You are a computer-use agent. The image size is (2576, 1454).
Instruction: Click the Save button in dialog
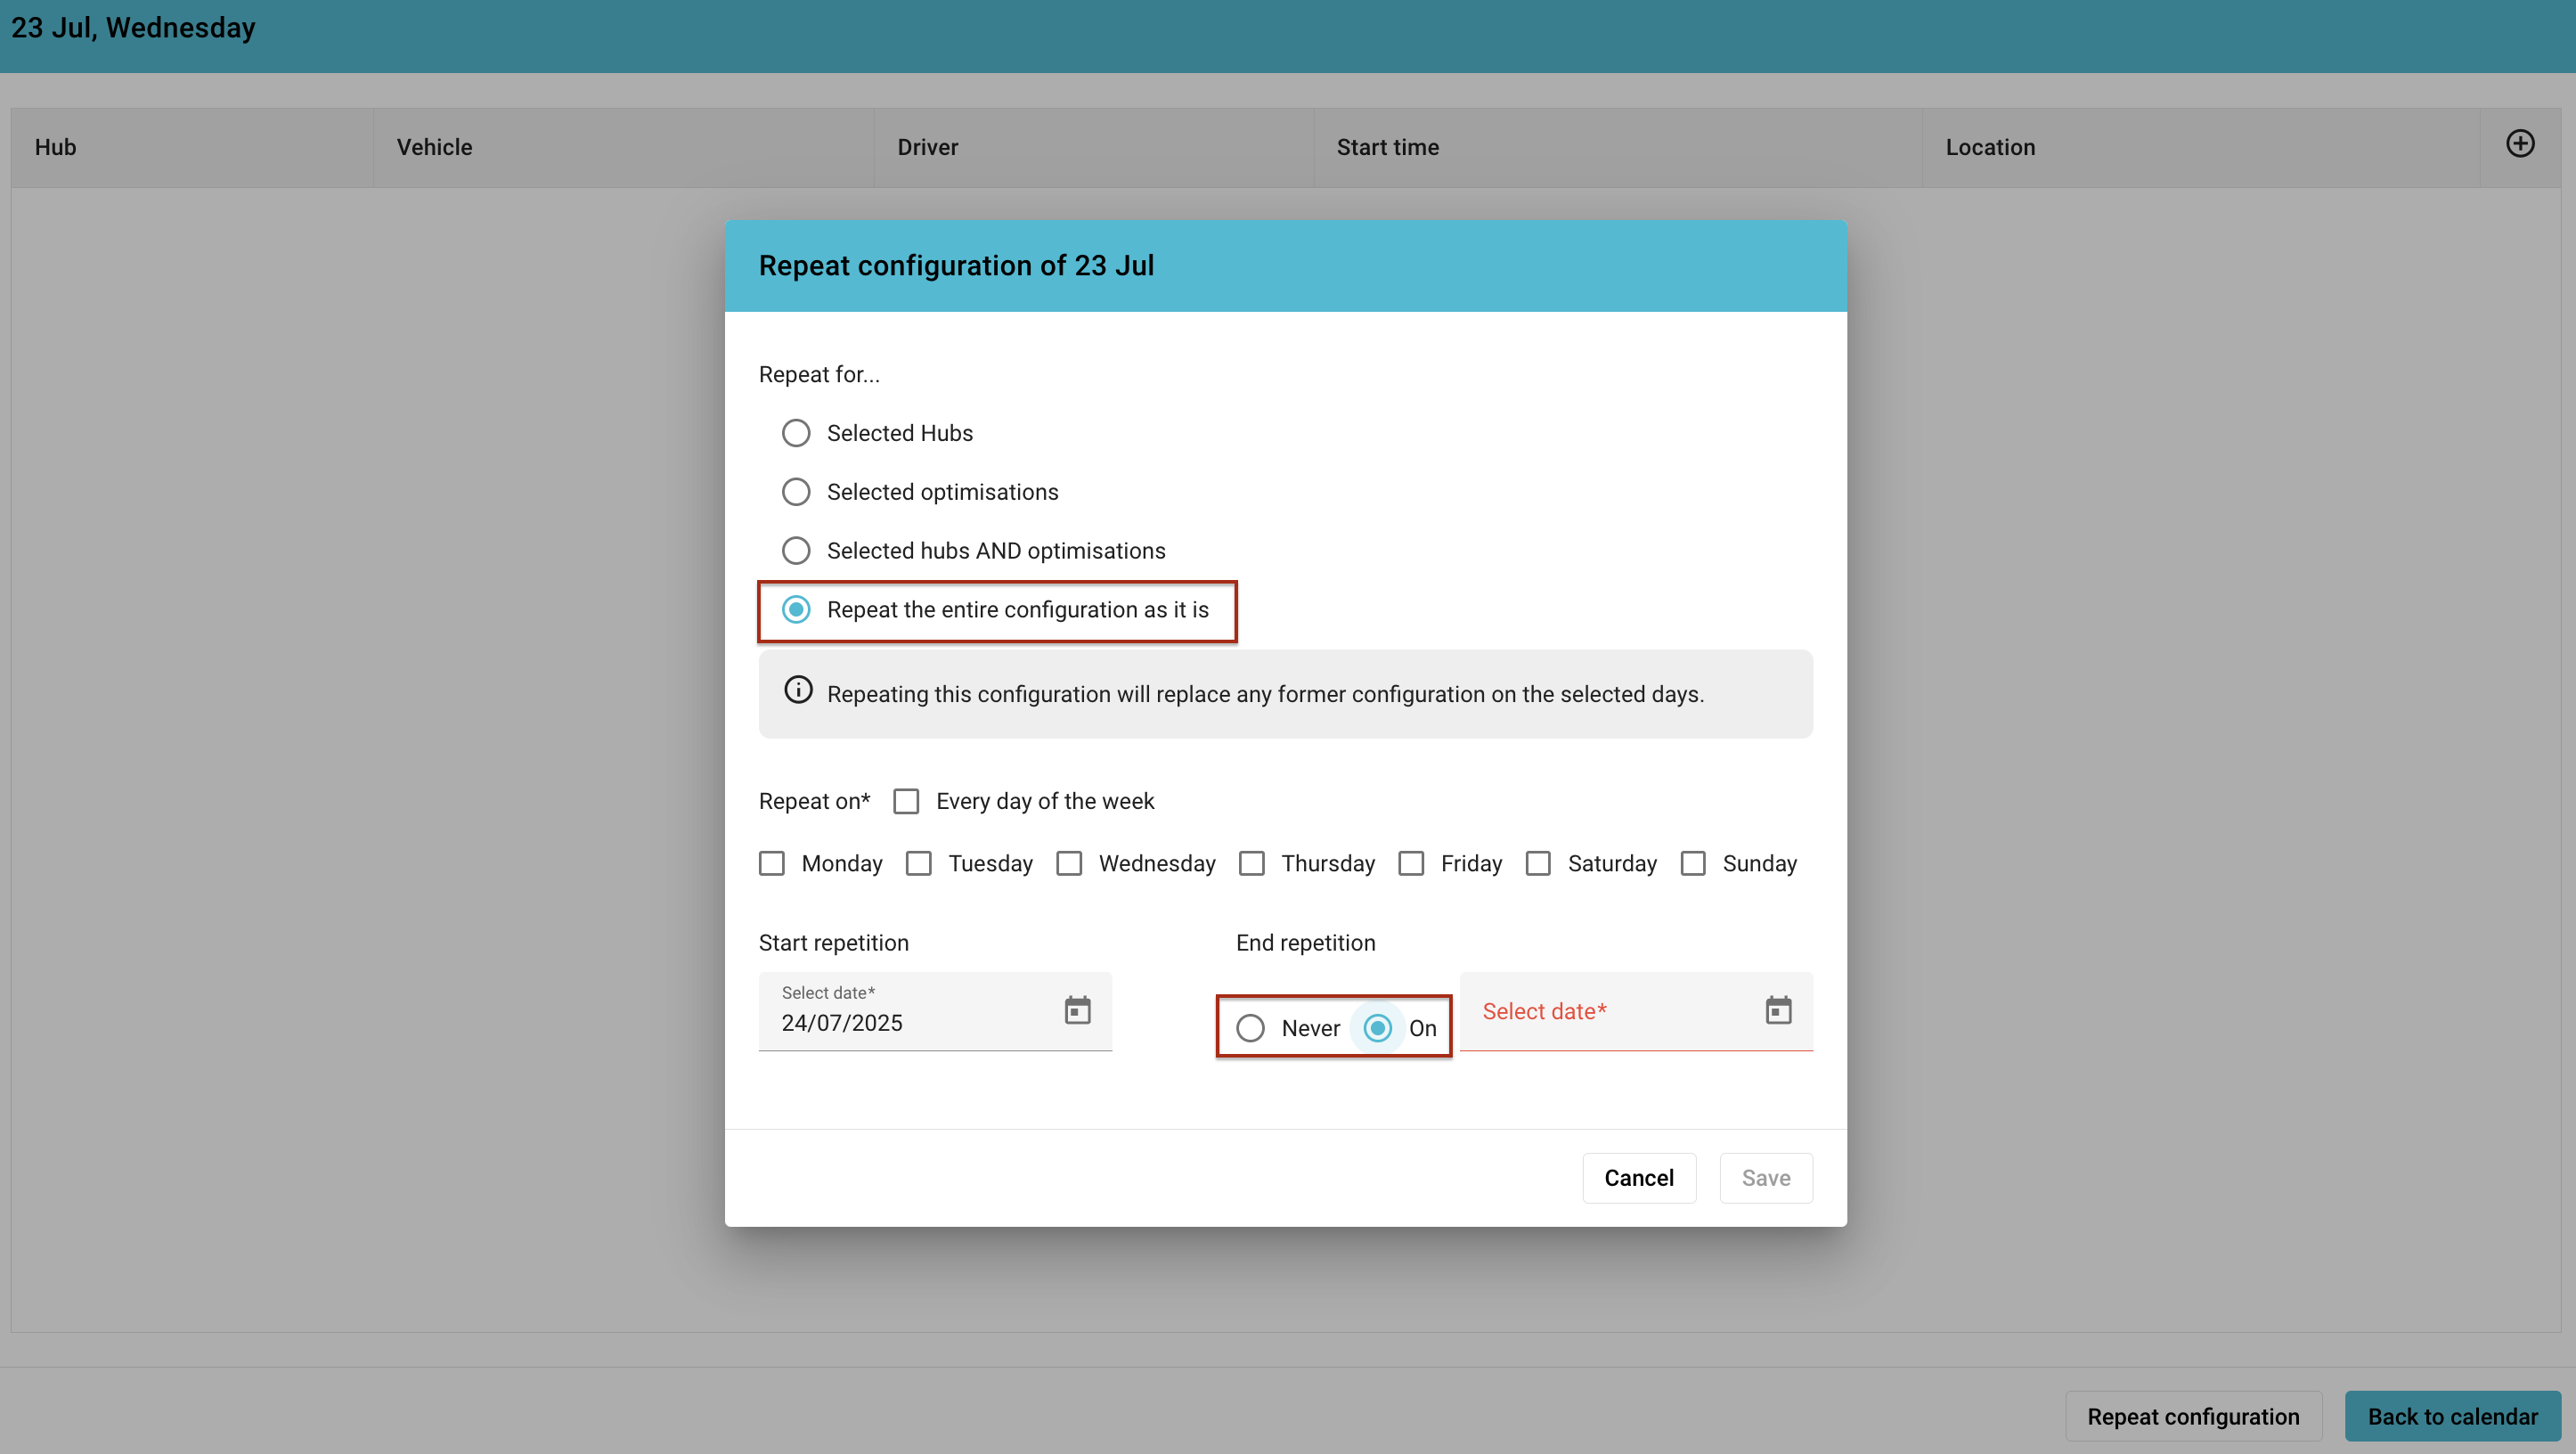[1766, 1178]
